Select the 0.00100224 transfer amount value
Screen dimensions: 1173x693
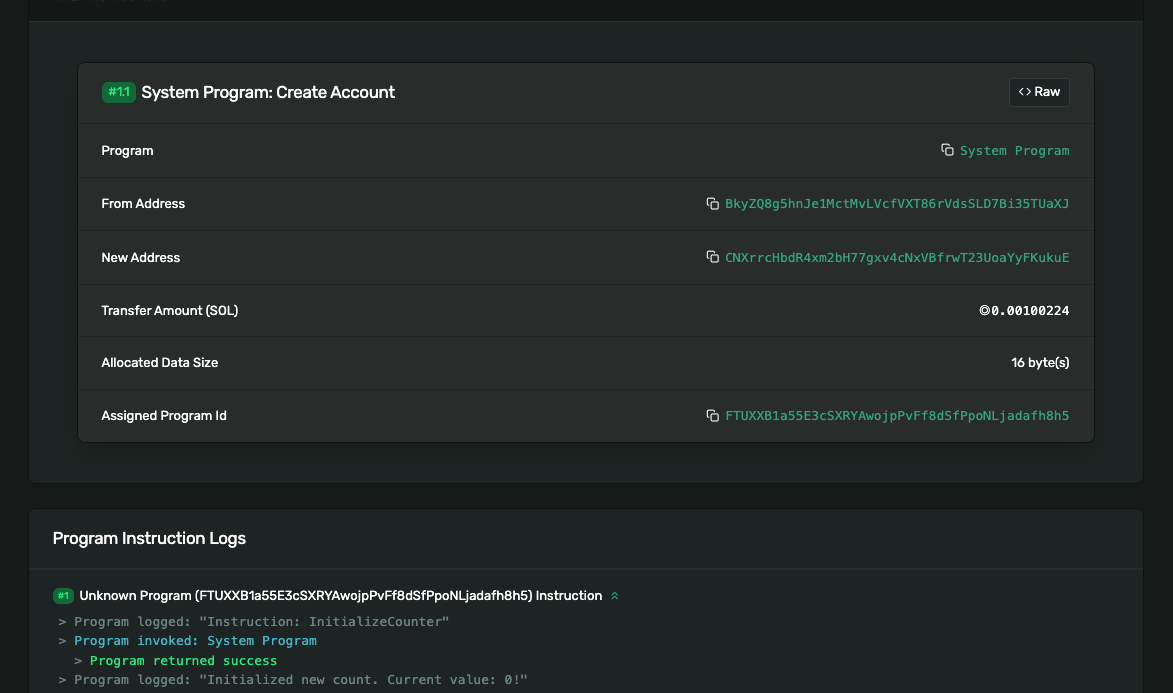(x=1024, y=311)
